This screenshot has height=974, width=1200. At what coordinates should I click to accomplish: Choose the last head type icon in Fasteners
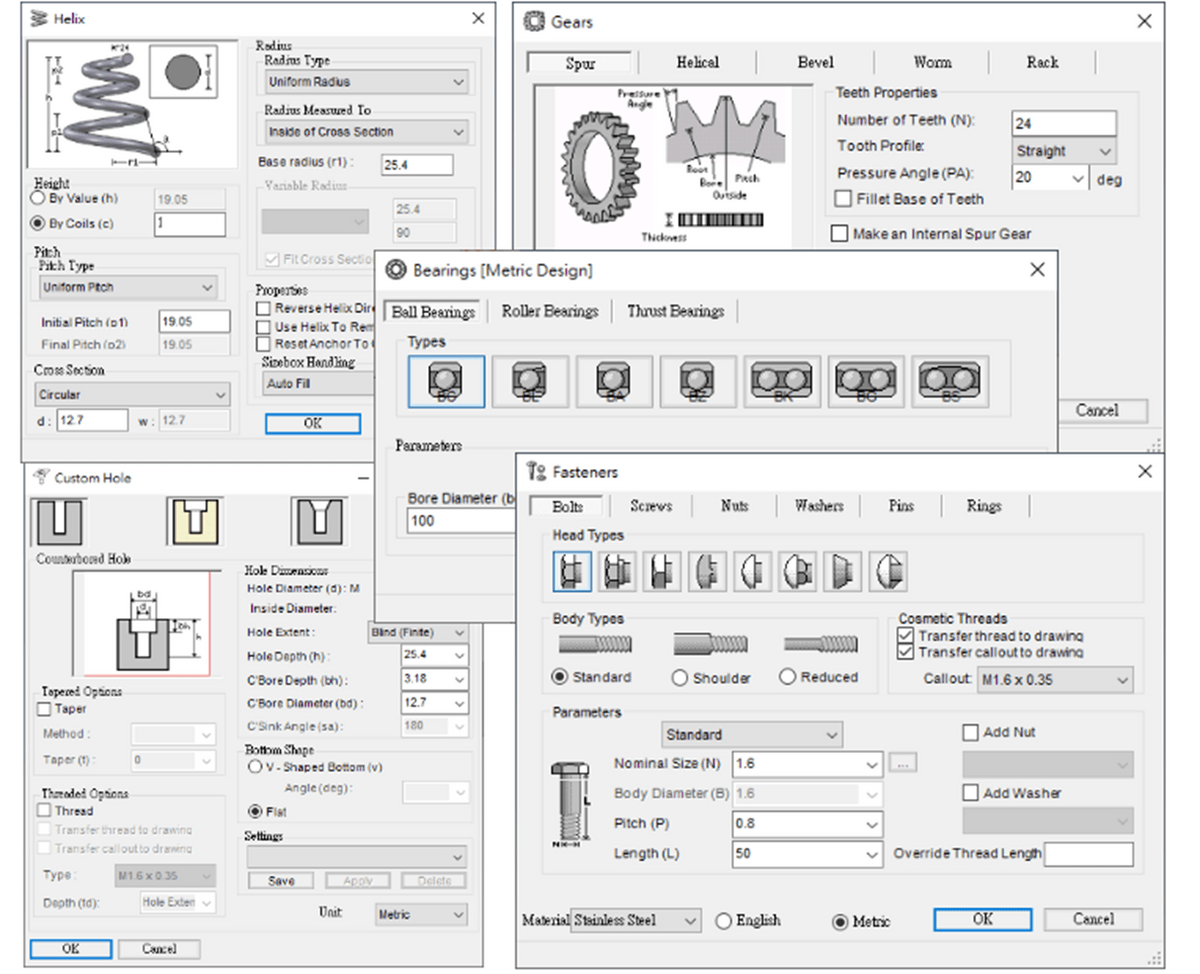pos(887,572)
